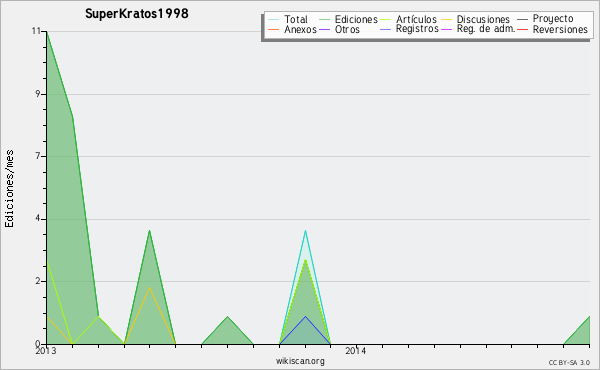Viewport: 600px width, 370px height.
Task: Click the blue Registros triangle peak
Action: coord(305,317)
